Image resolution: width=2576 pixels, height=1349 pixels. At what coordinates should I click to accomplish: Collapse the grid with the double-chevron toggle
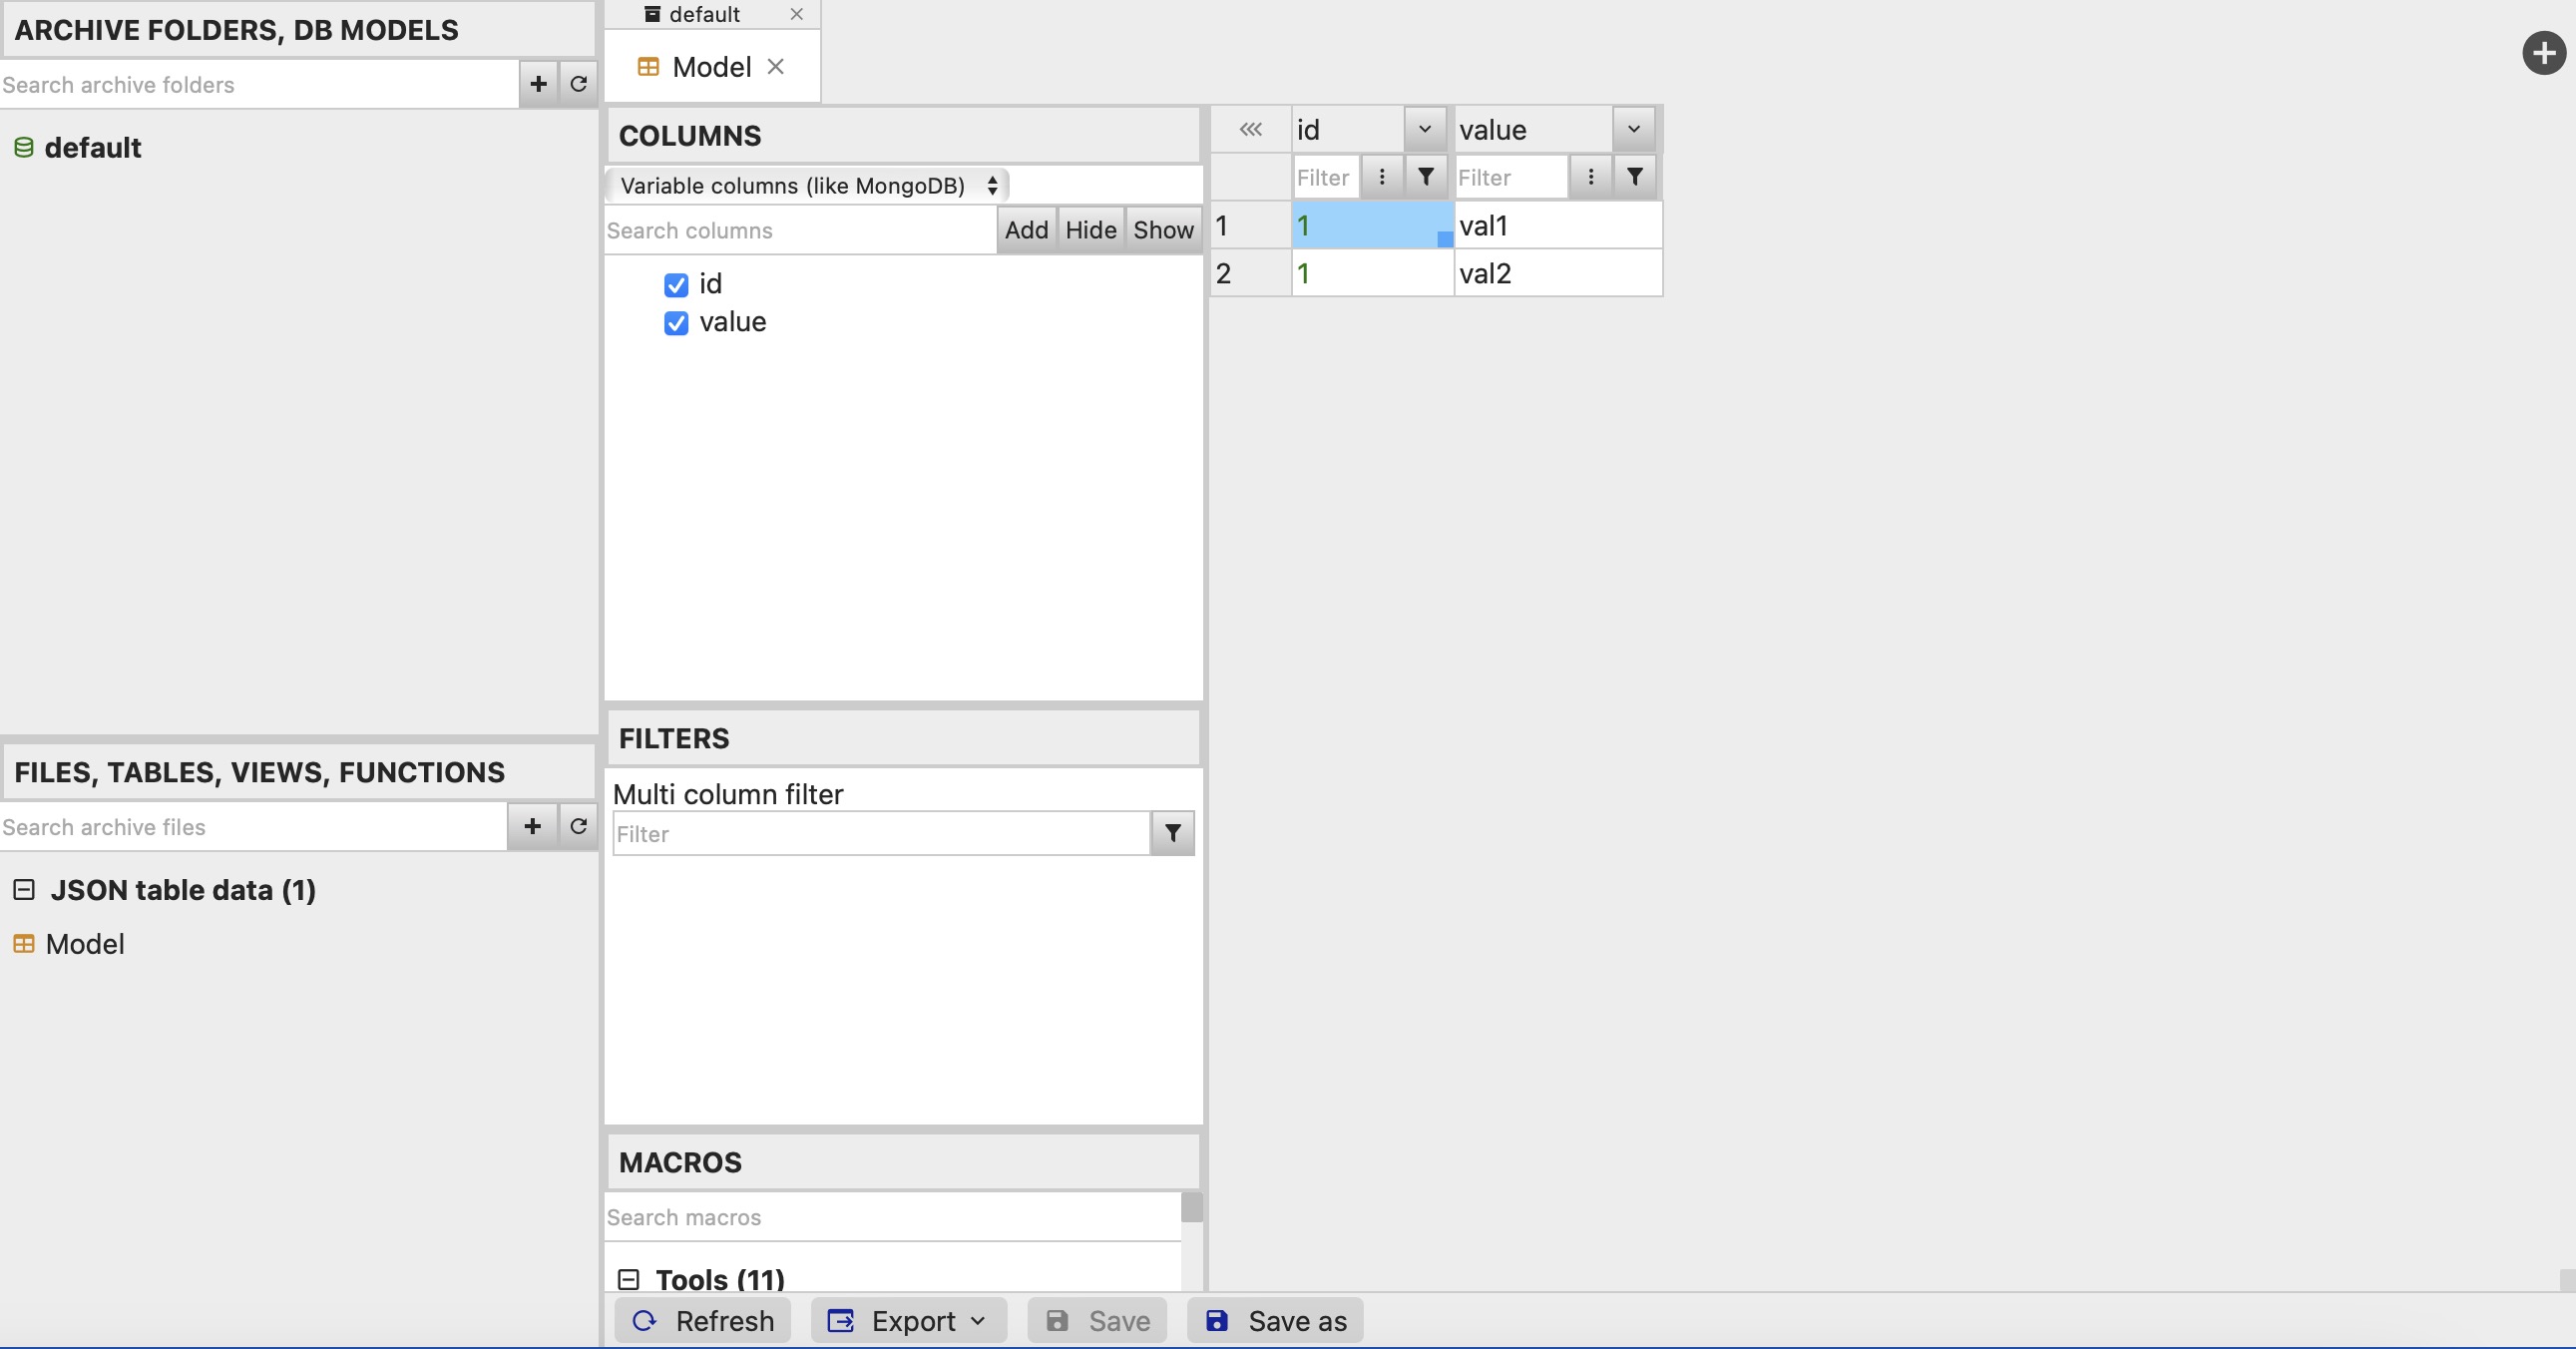coord(1250,129)
